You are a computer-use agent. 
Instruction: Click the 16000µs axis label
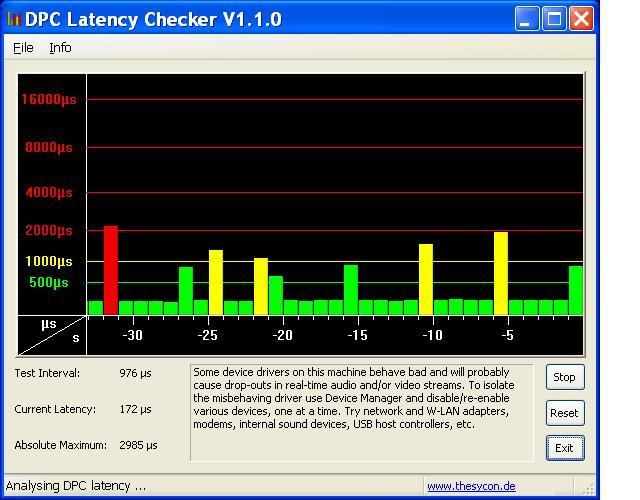pyautogui.click(x=49, y=99)
